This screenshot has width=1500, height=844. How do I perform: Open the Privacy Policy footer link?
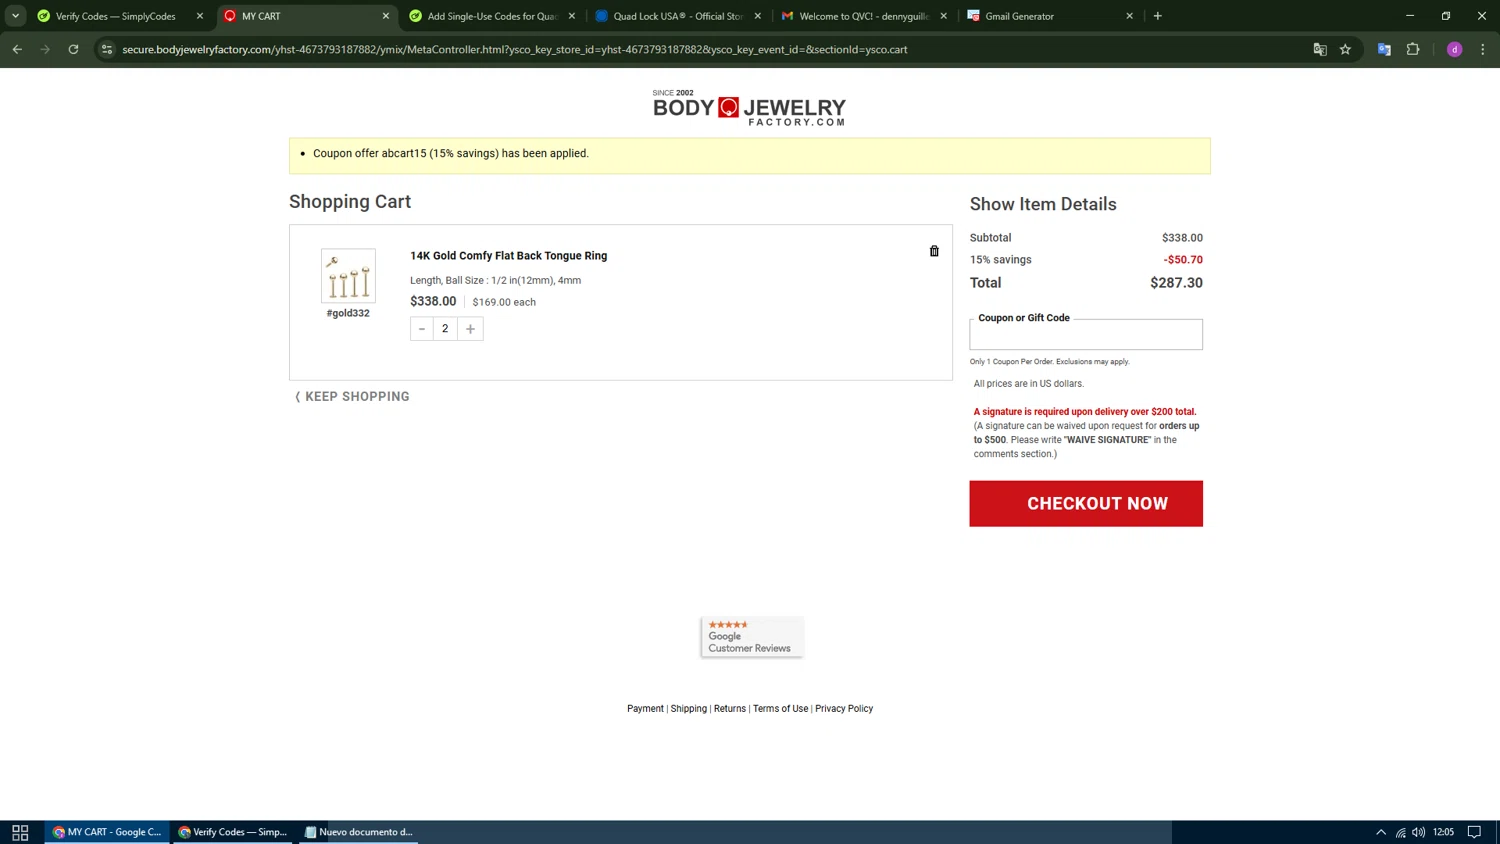pos(844,709)
